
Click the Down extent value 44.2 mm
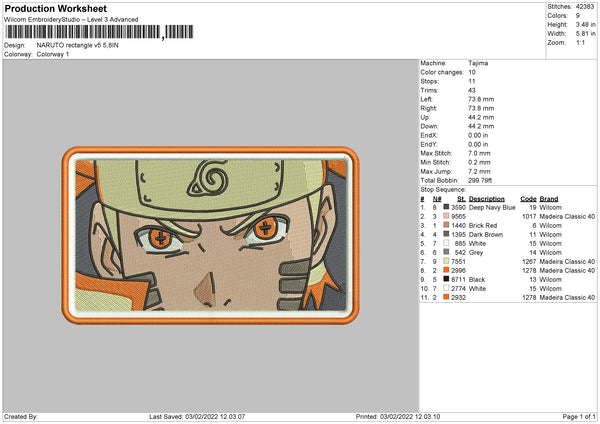[481, 126]
